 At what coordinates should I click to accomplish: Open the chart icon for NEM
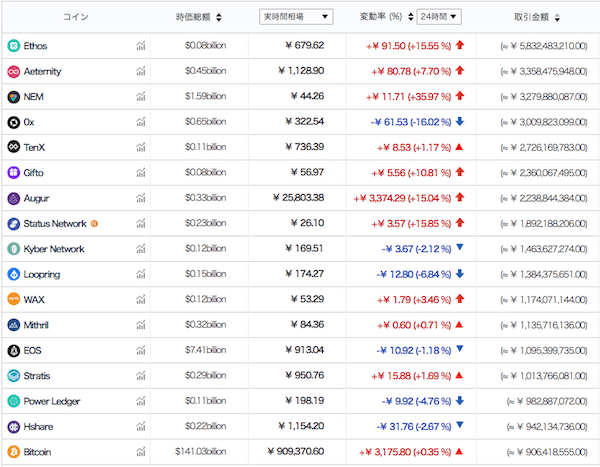point(141,96)
